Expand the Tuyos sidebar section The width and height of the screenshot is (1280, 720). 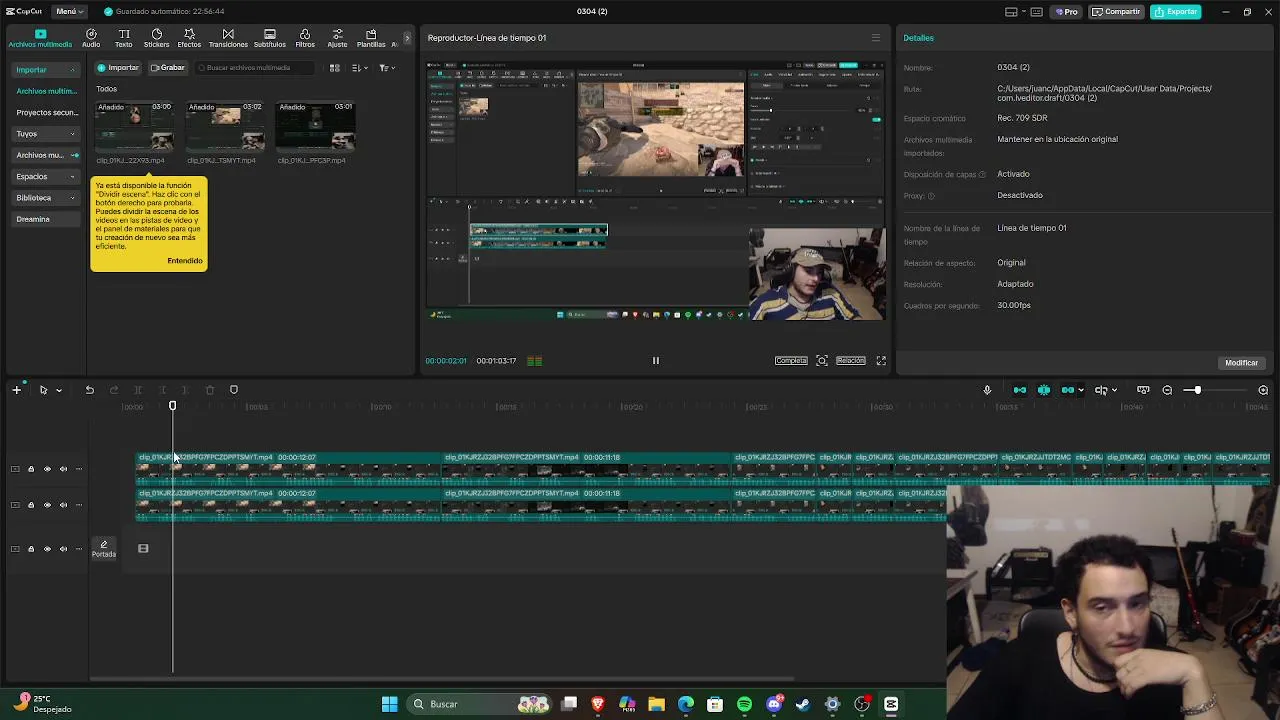(x=72, y=134)
